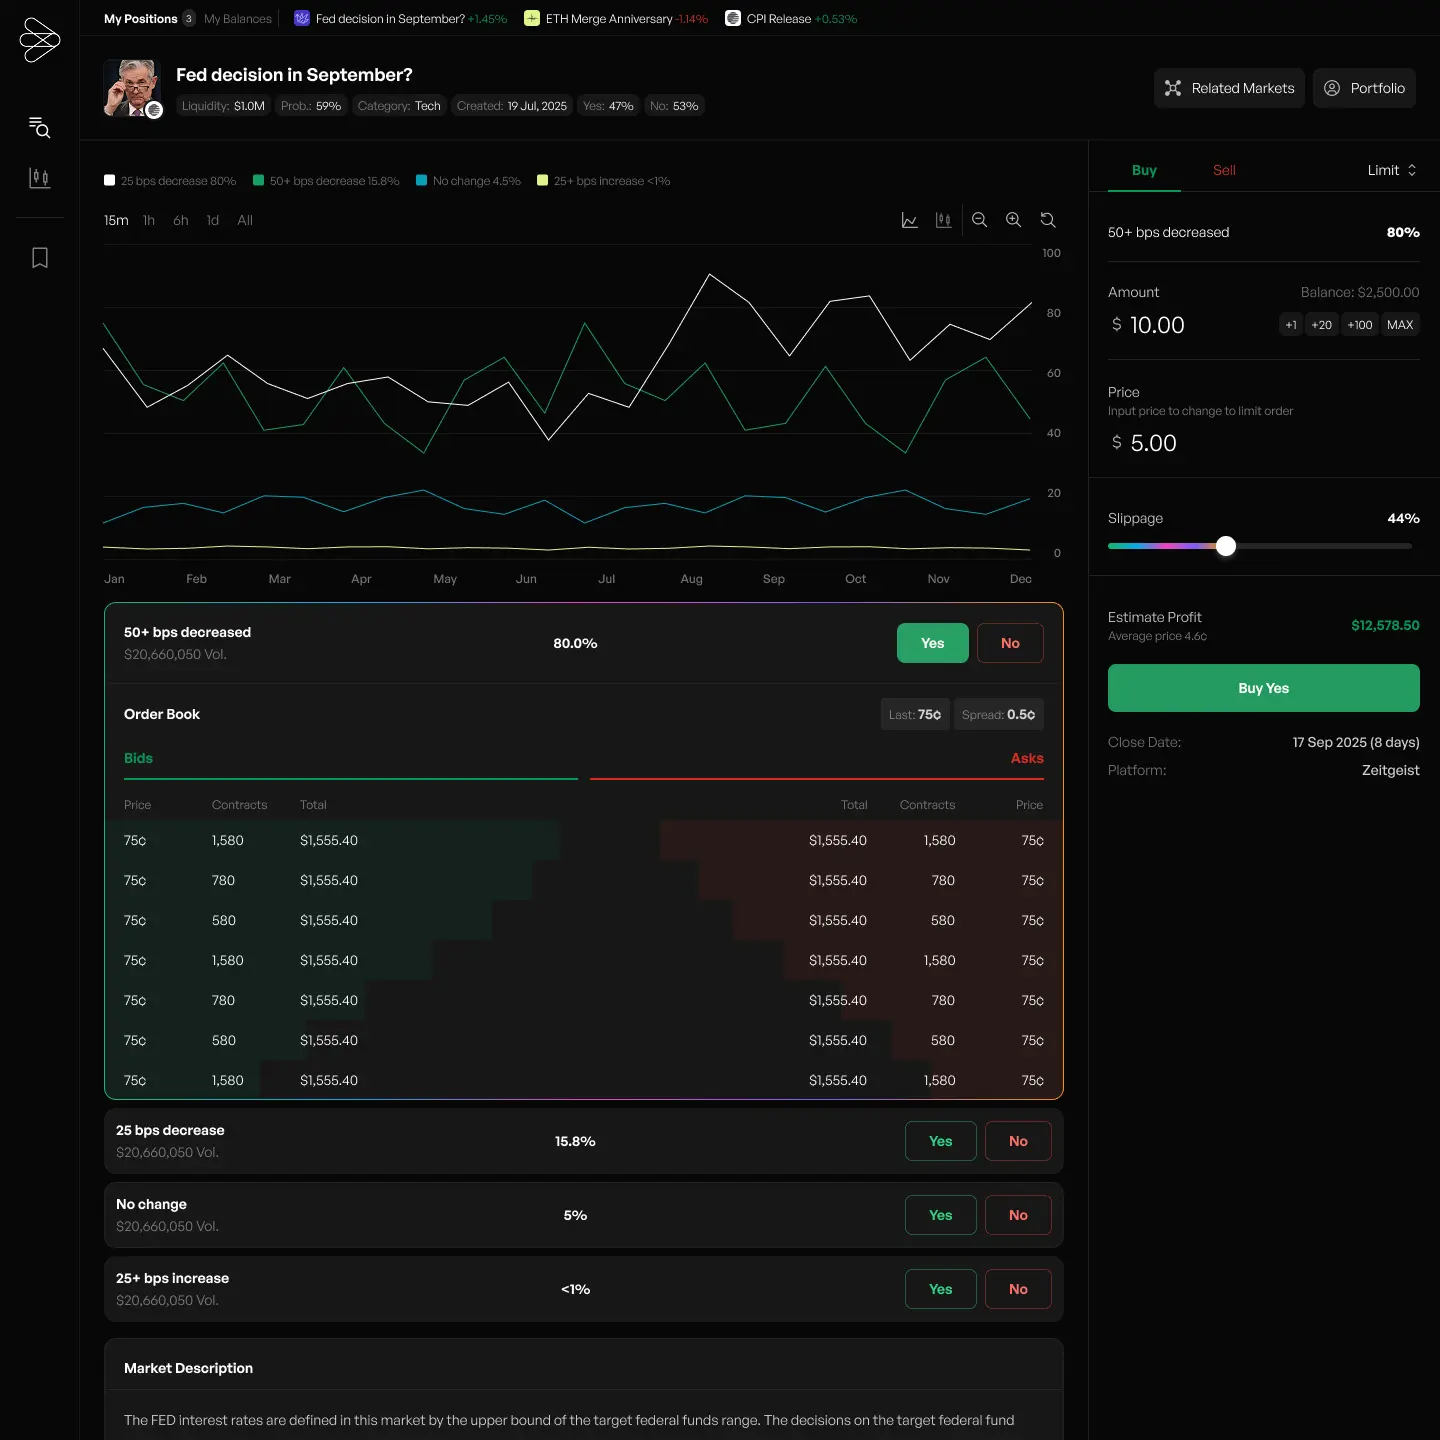
Task: Reset the chart zoom
Action: pyautogui.click(x=1048, y=220)
